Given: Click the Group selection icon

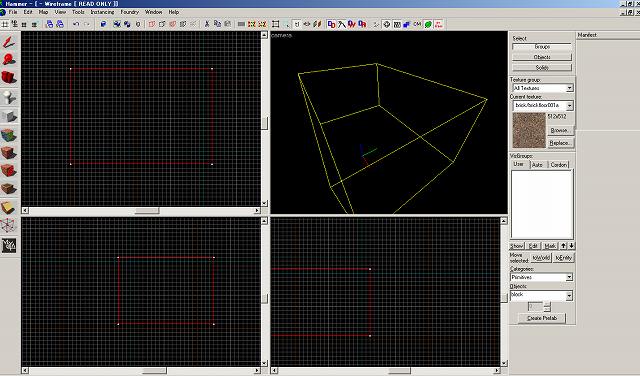Looking at the screenshot, I should point(117,24).
